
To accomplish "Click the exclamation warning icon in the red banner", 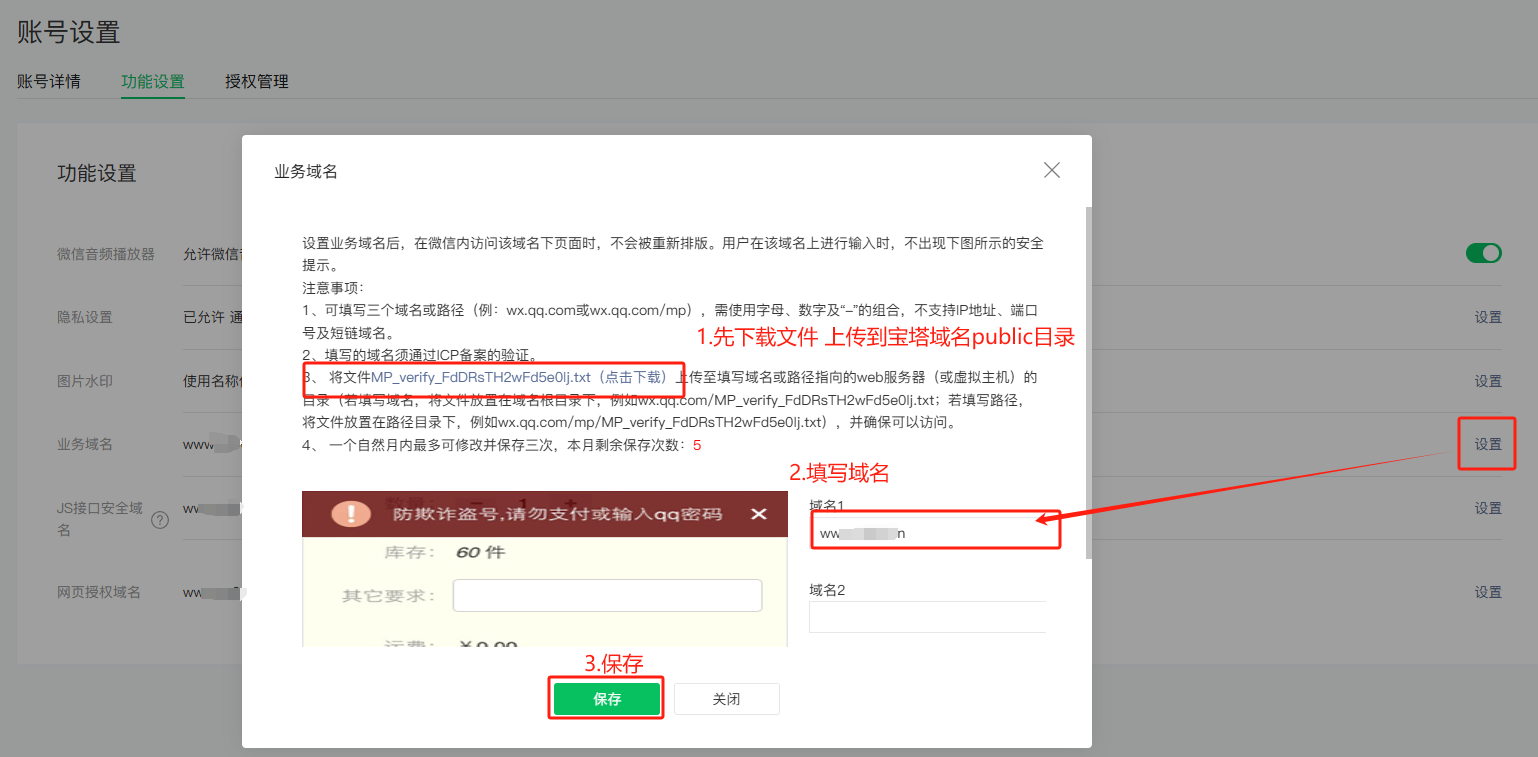I will pos(351,514).
